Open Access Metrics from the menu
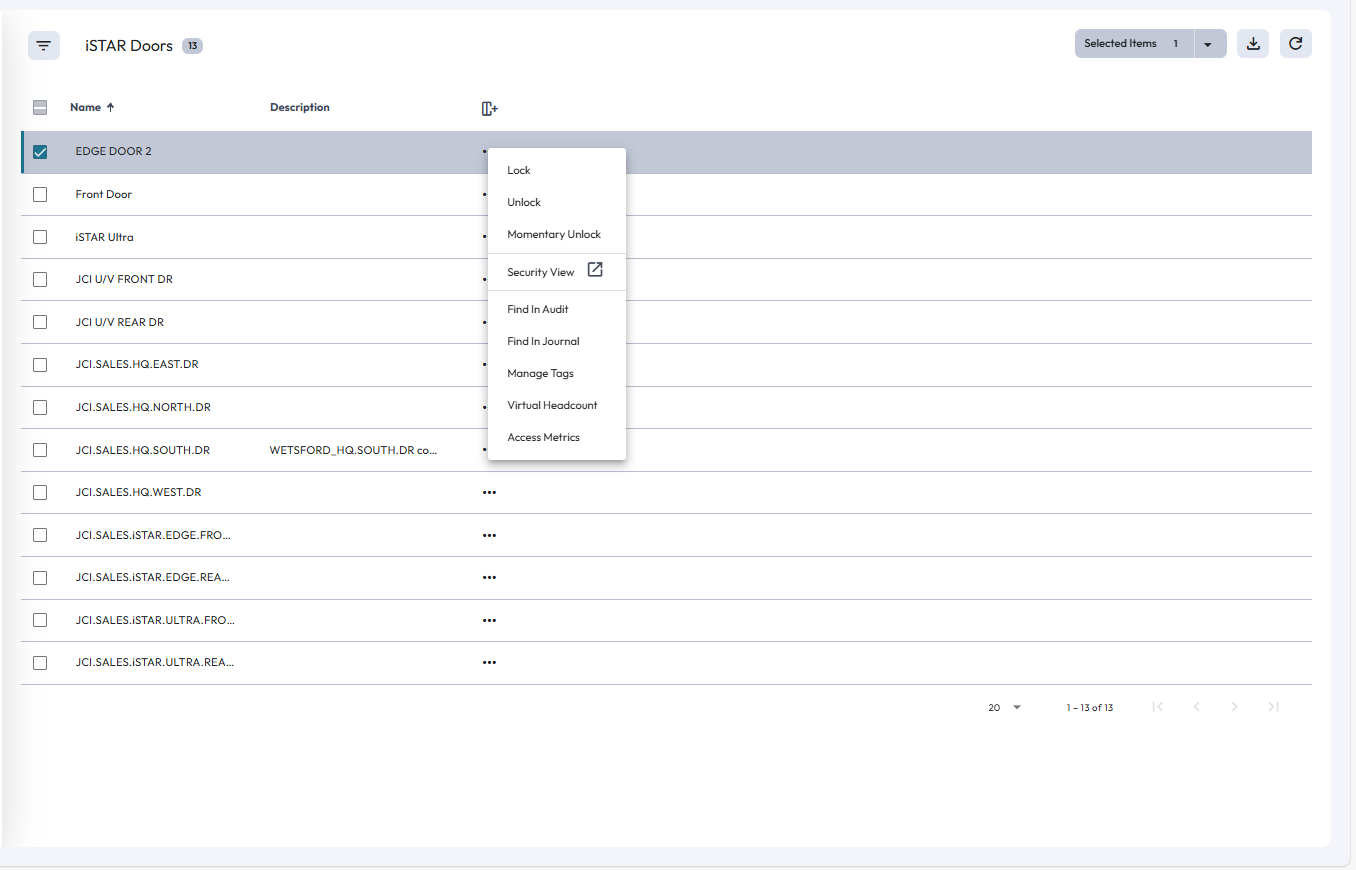 tap(543, 437)
